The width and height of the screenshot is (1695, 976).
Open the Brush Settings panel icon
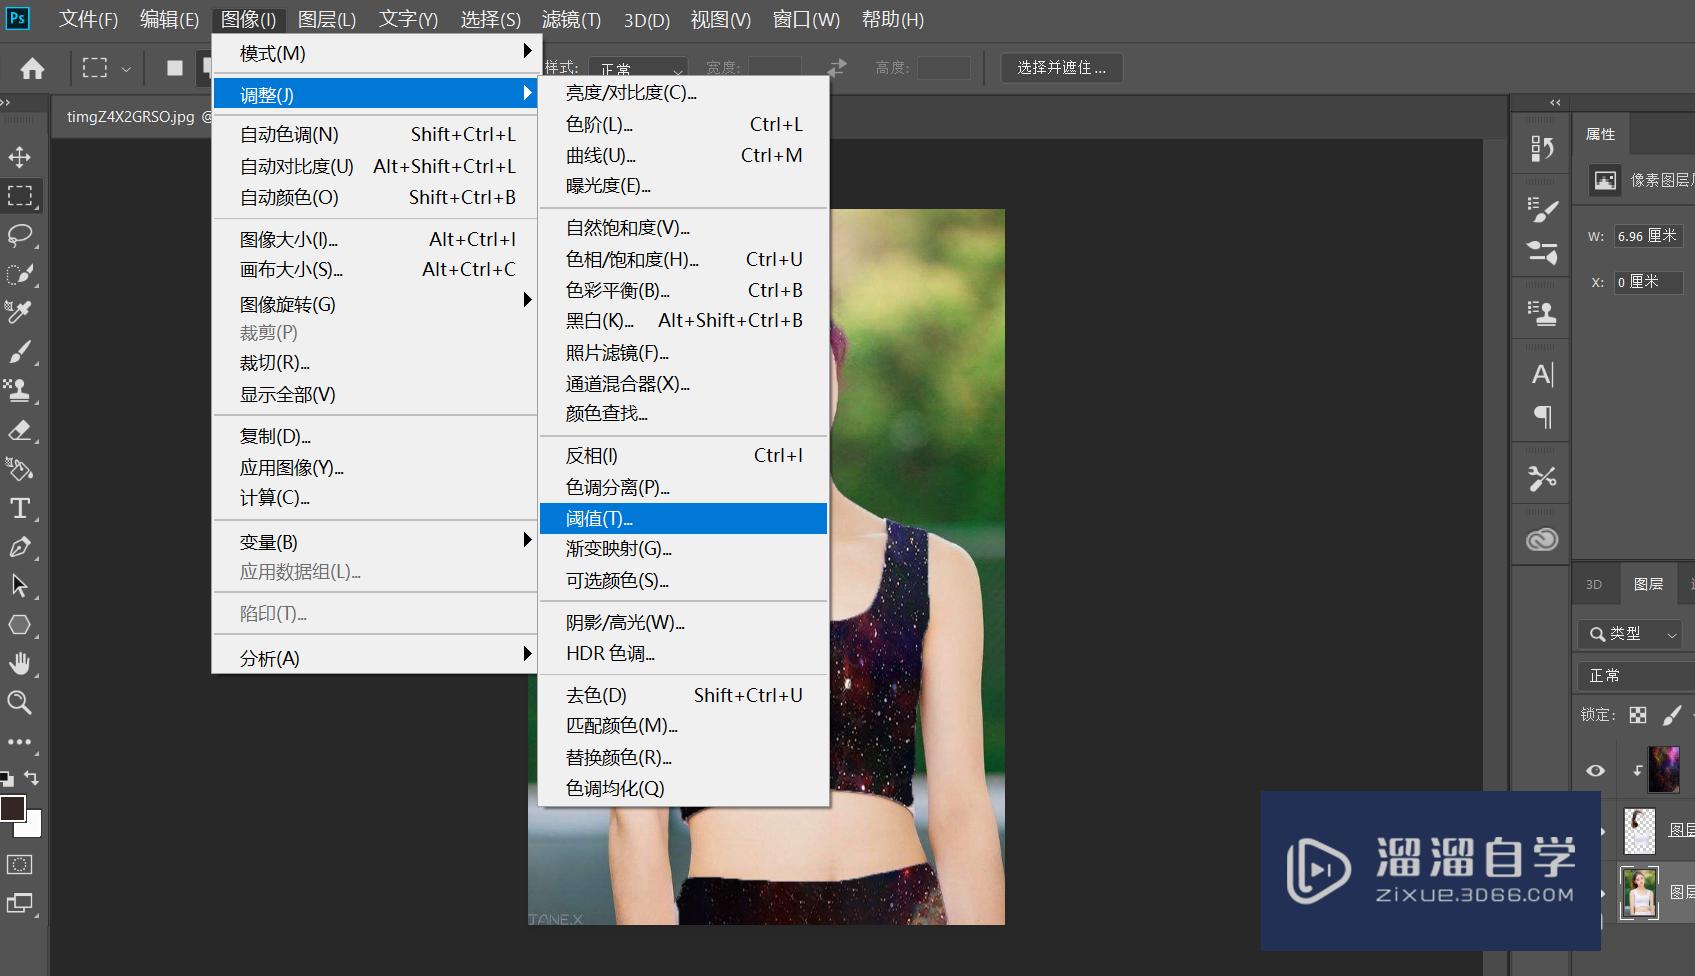click(1542, 210)
